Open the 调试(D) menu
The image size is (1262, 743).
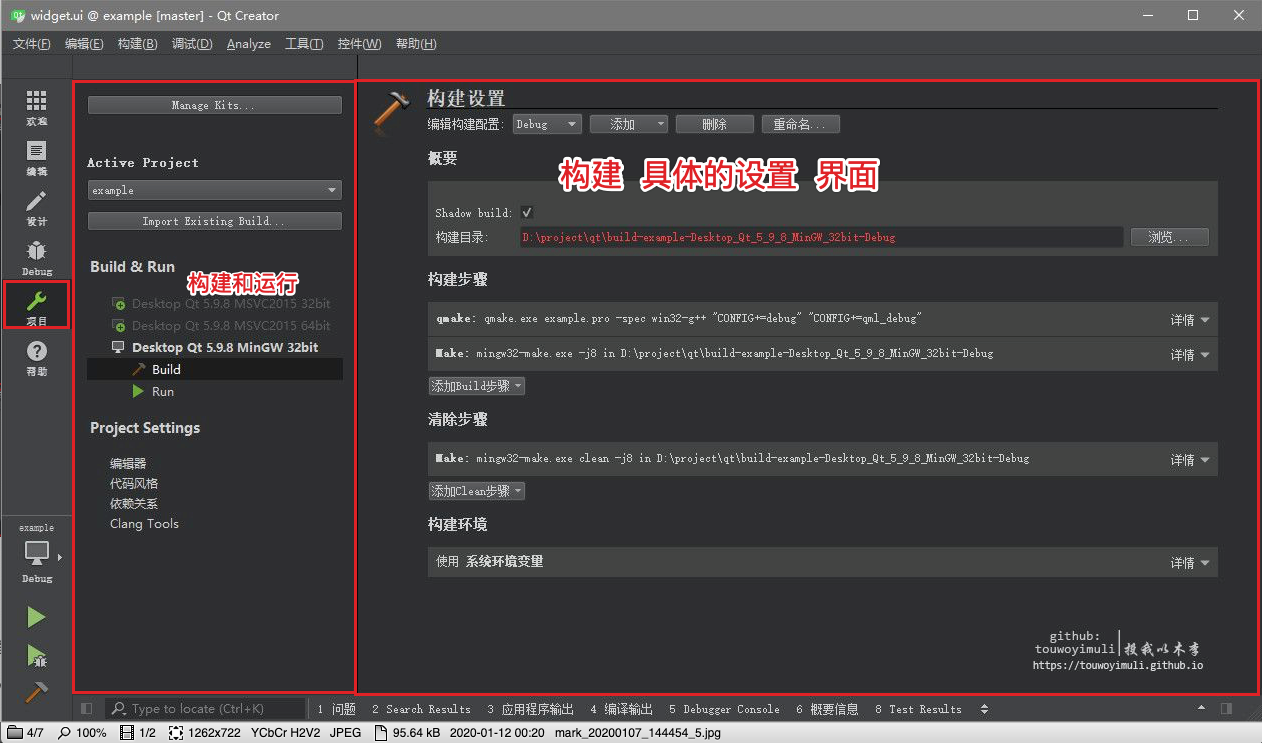(192, 44)
